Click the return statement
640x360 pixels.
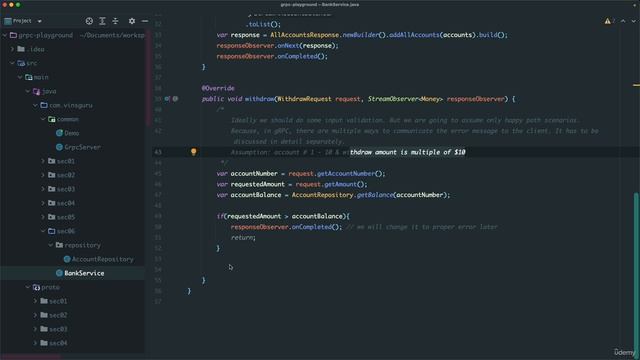[243, 238]
